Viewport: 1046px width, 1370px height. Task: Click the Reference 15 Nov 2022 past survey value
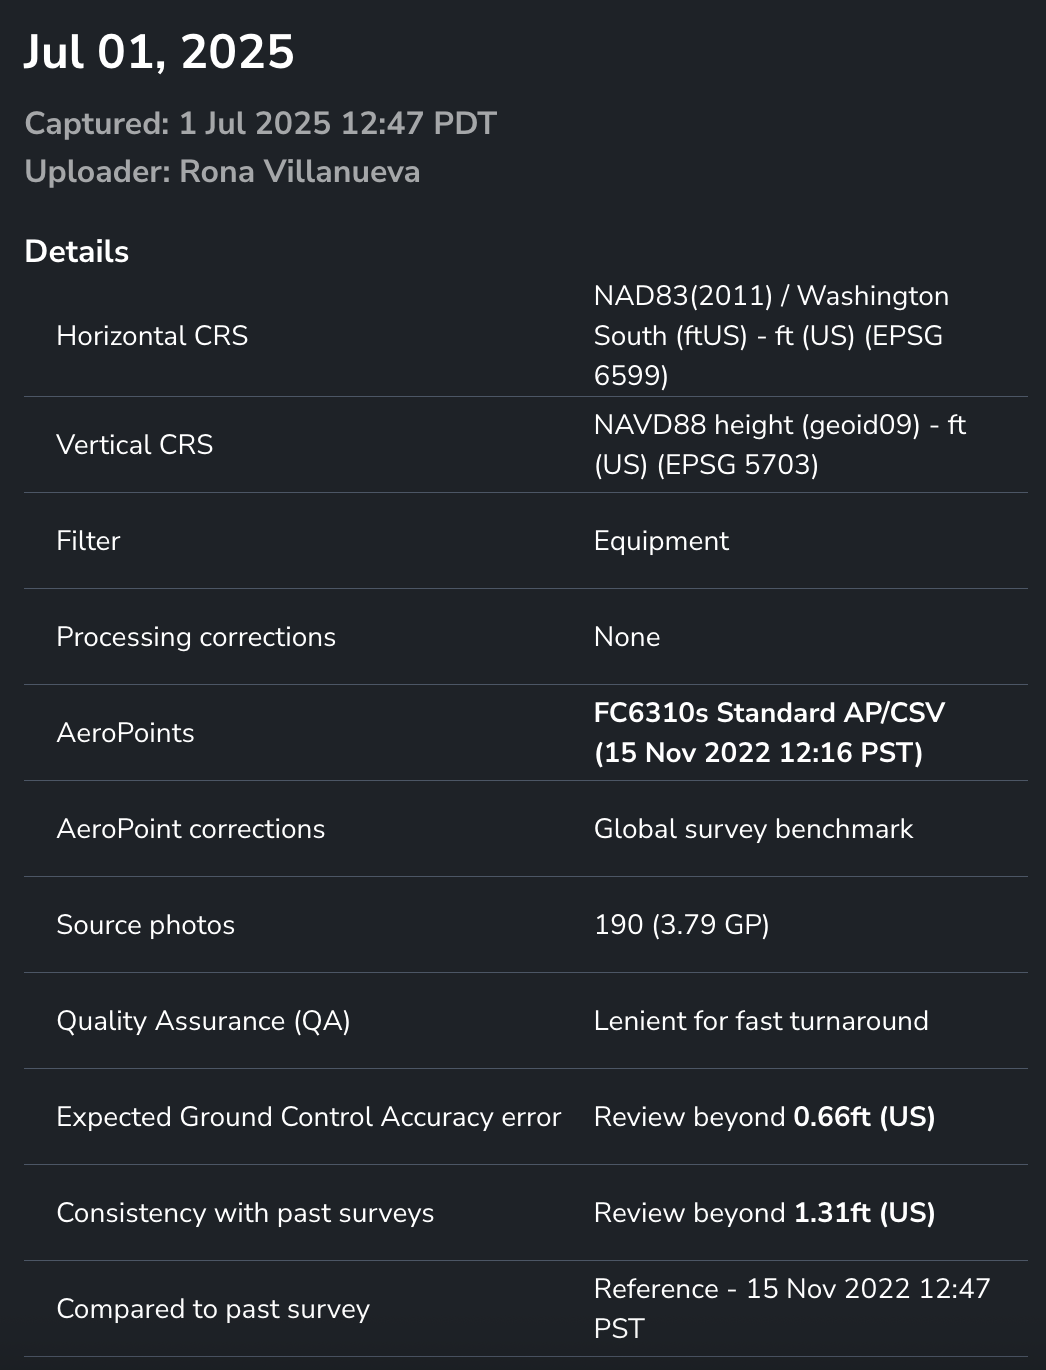point(791,1308)
